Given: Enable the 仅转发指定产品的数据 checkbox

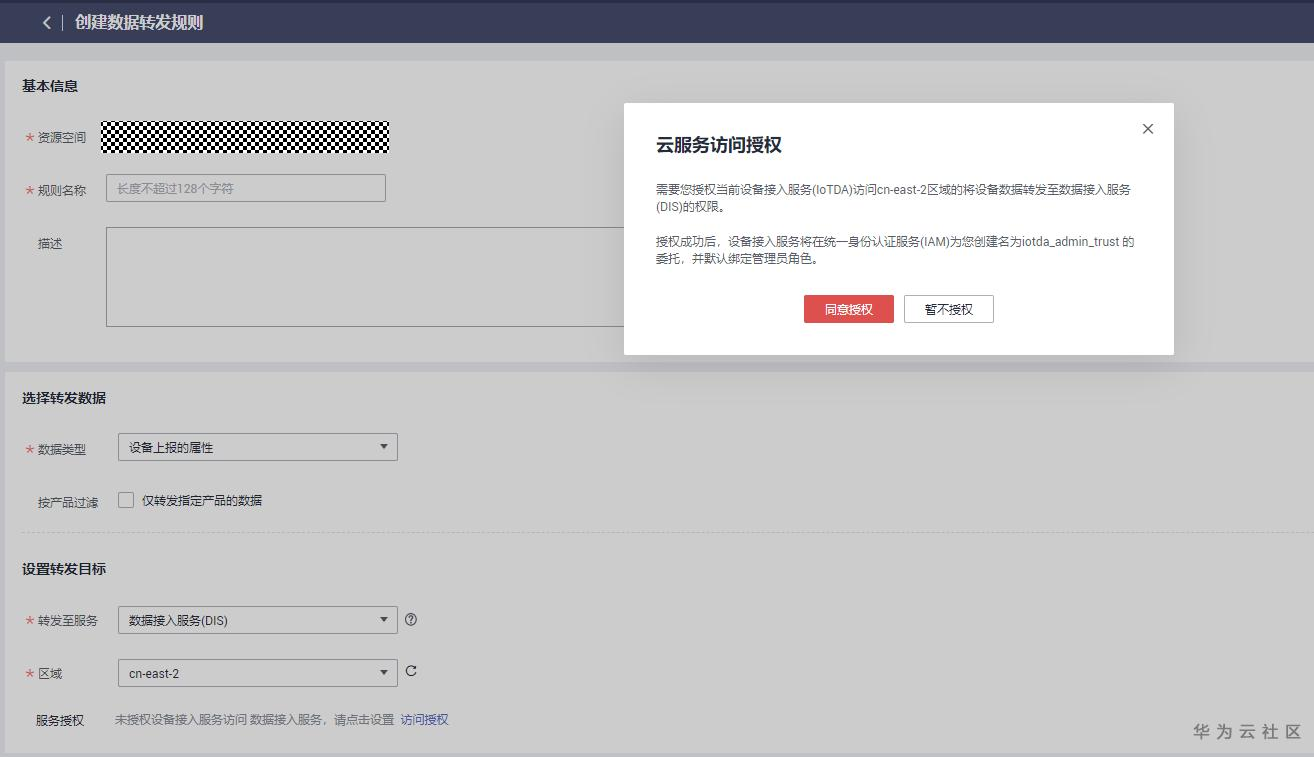Looking at the screenshot, I should (x=124, y=499).
